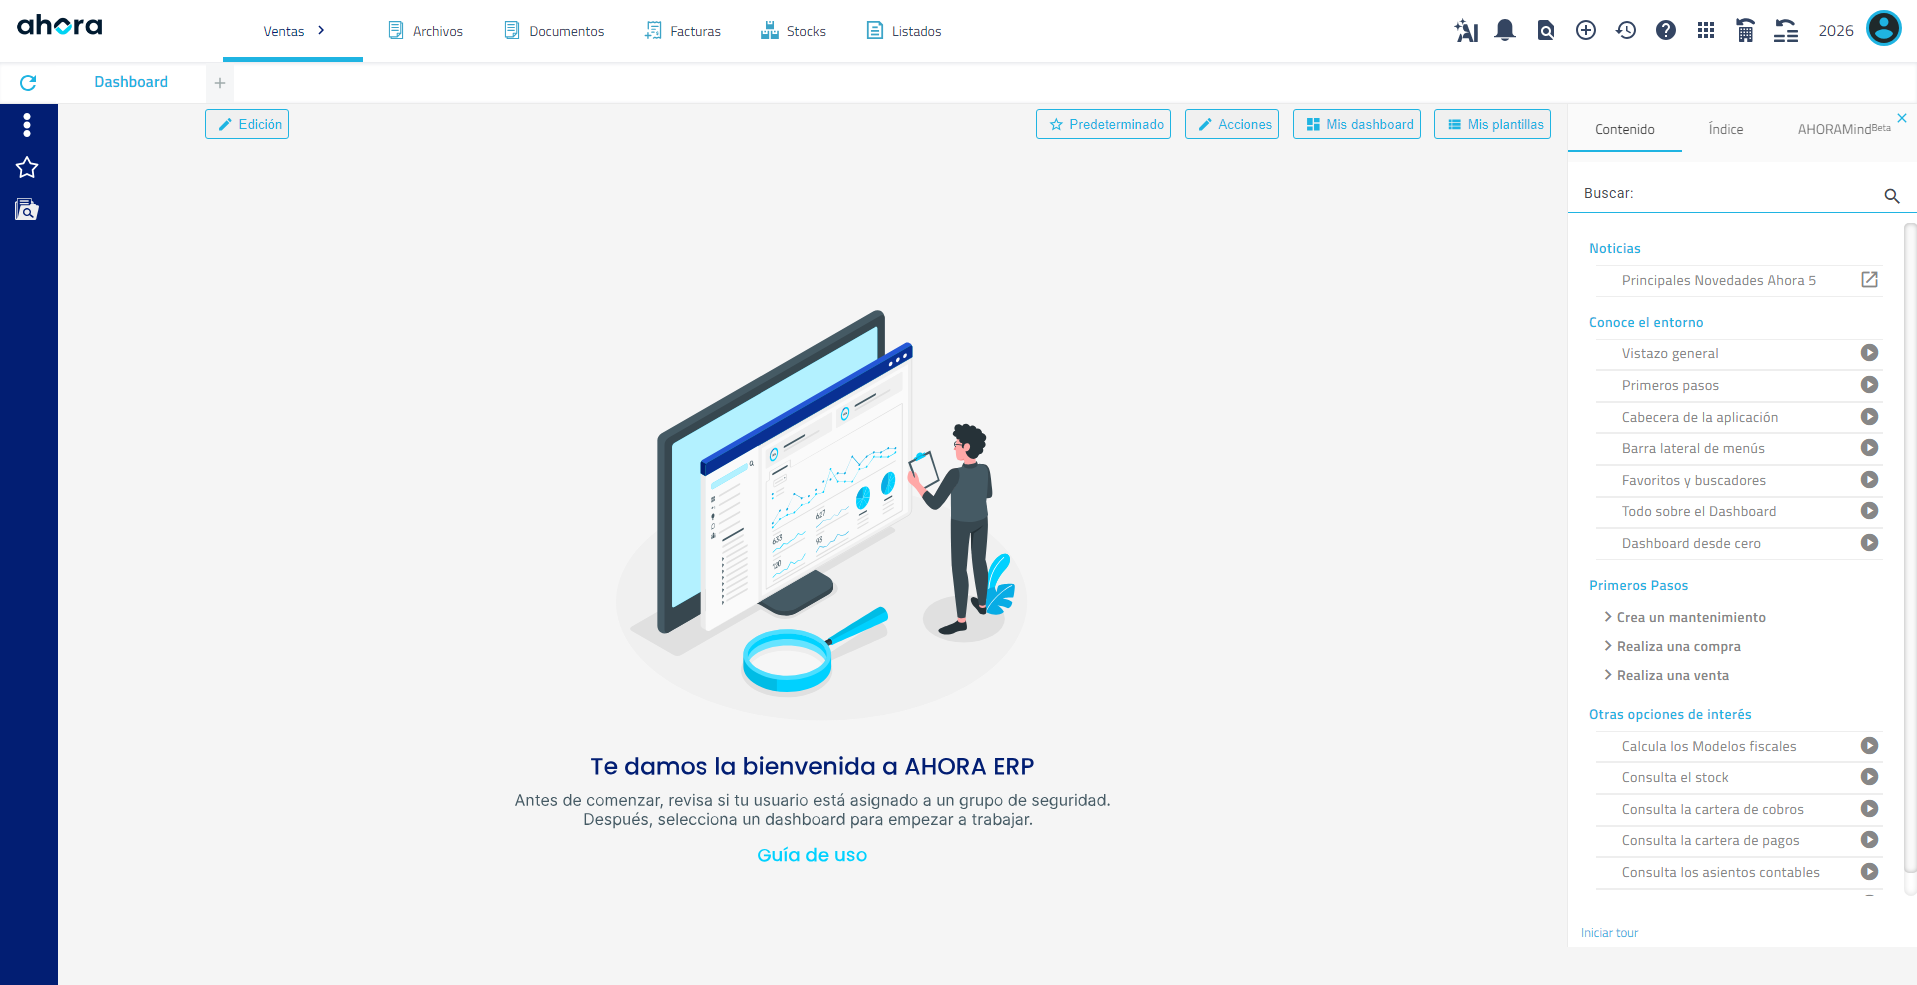The image size is (1917, 985).
Task: Click the user list switch icon
Action: coord(1786,31)
